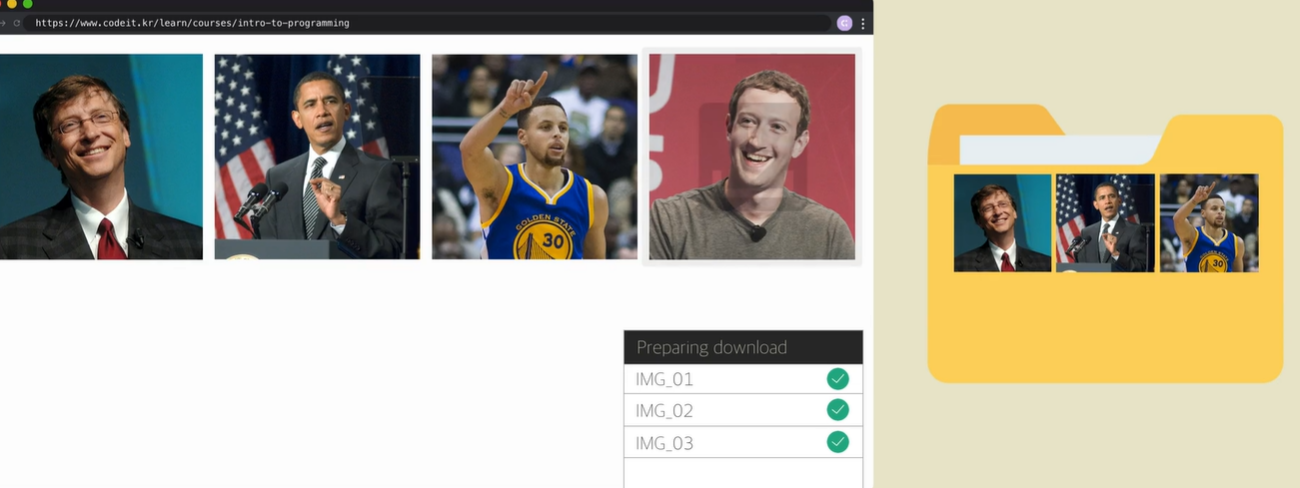Viewport: 1300px width, 488px height.
Task: Open the purple profile avatar
Action: click(845, 23)
